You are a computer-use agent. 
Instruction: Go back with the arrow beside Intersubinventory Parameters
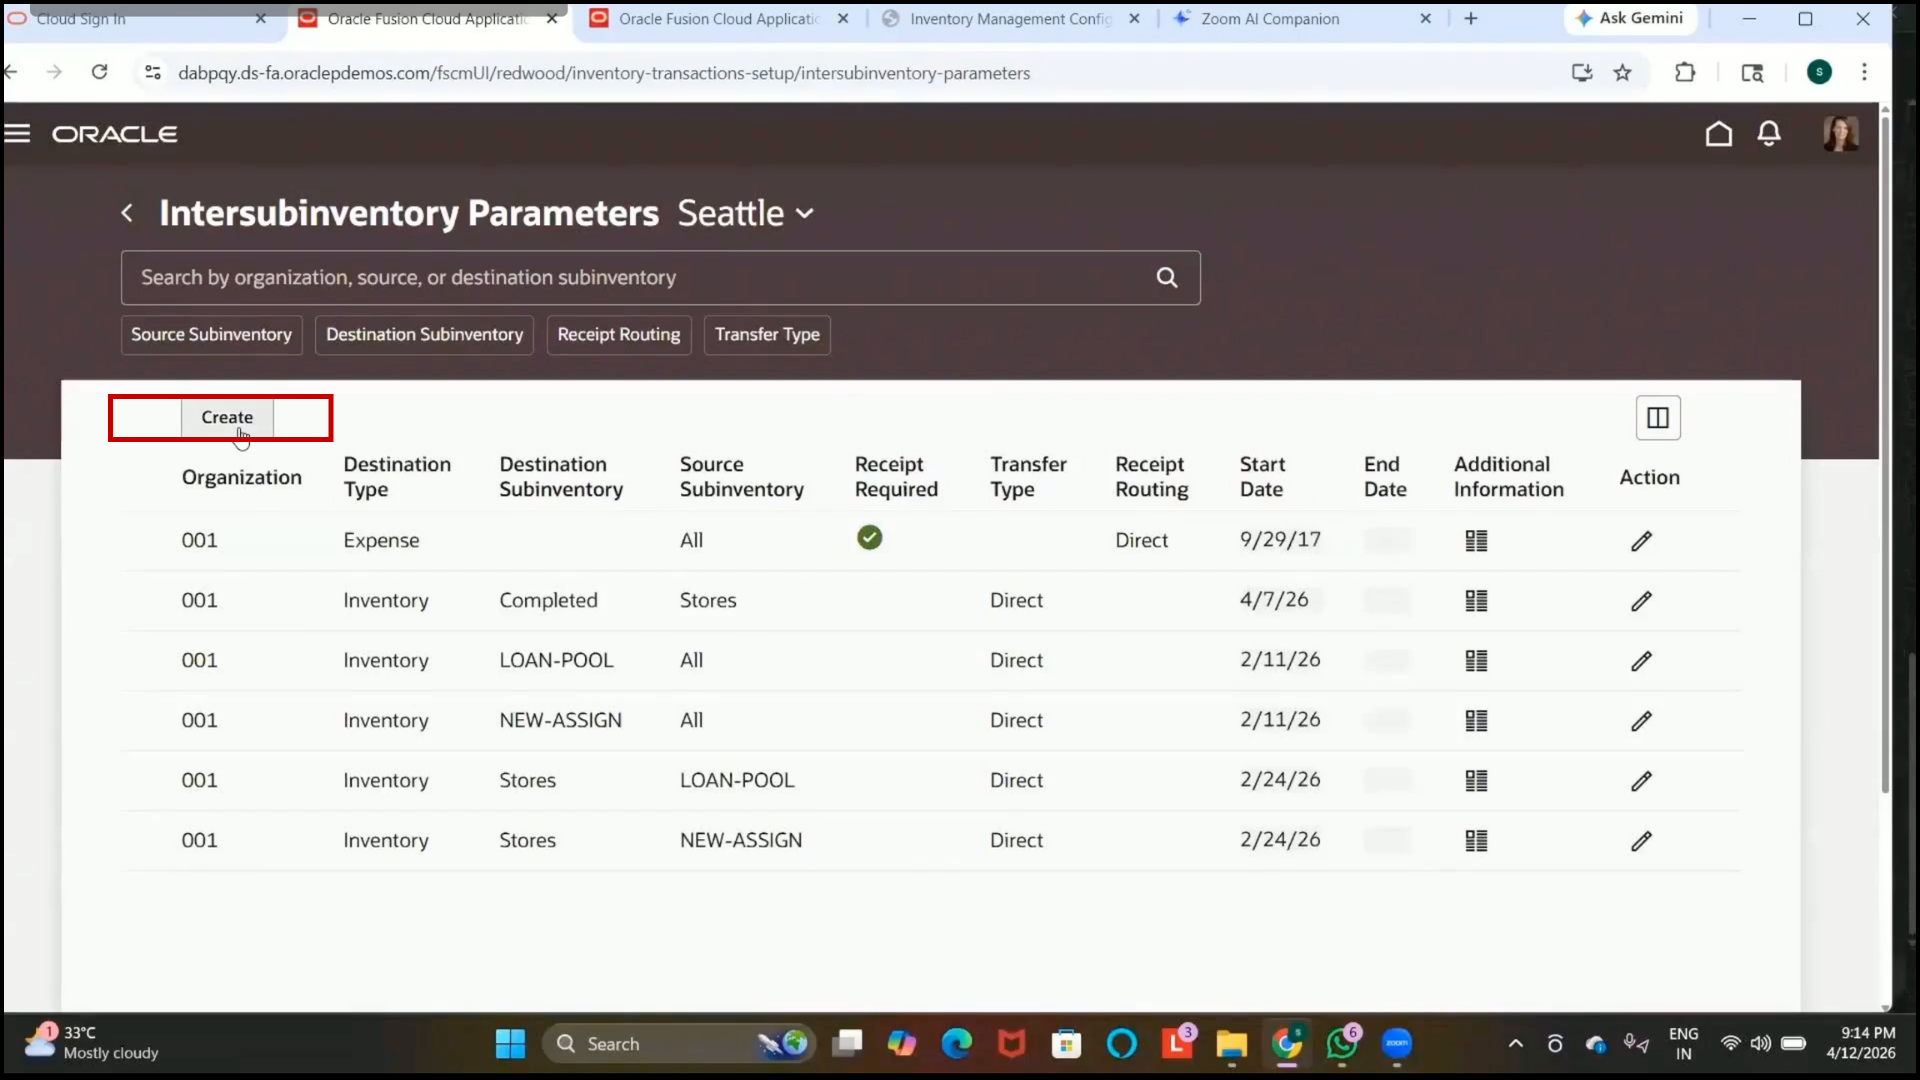[x=127, y=213]
